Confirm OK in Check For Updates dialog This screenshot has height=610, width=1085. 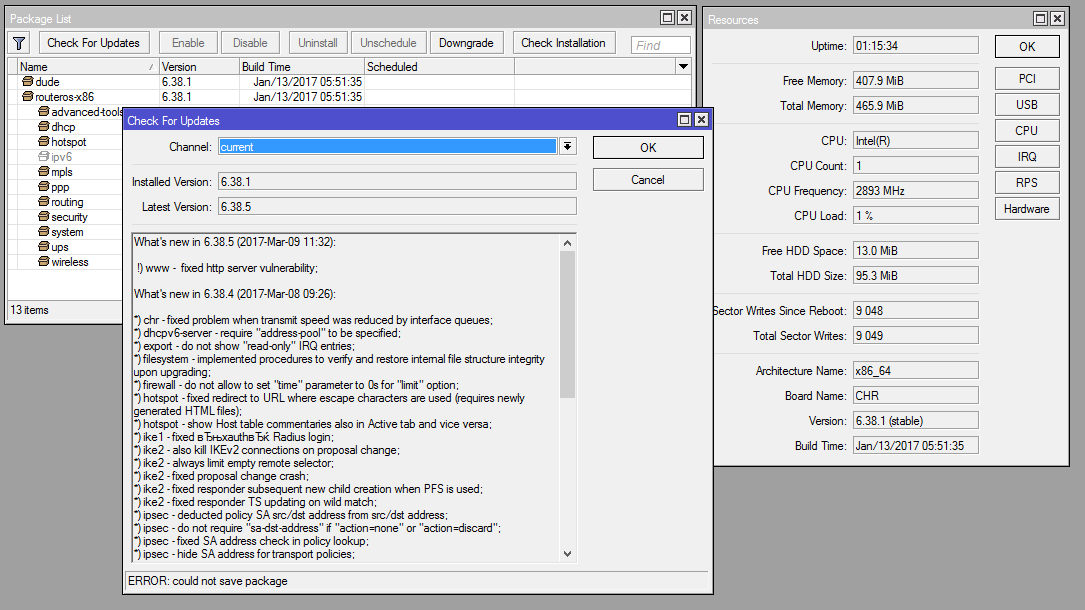[648, 147]
